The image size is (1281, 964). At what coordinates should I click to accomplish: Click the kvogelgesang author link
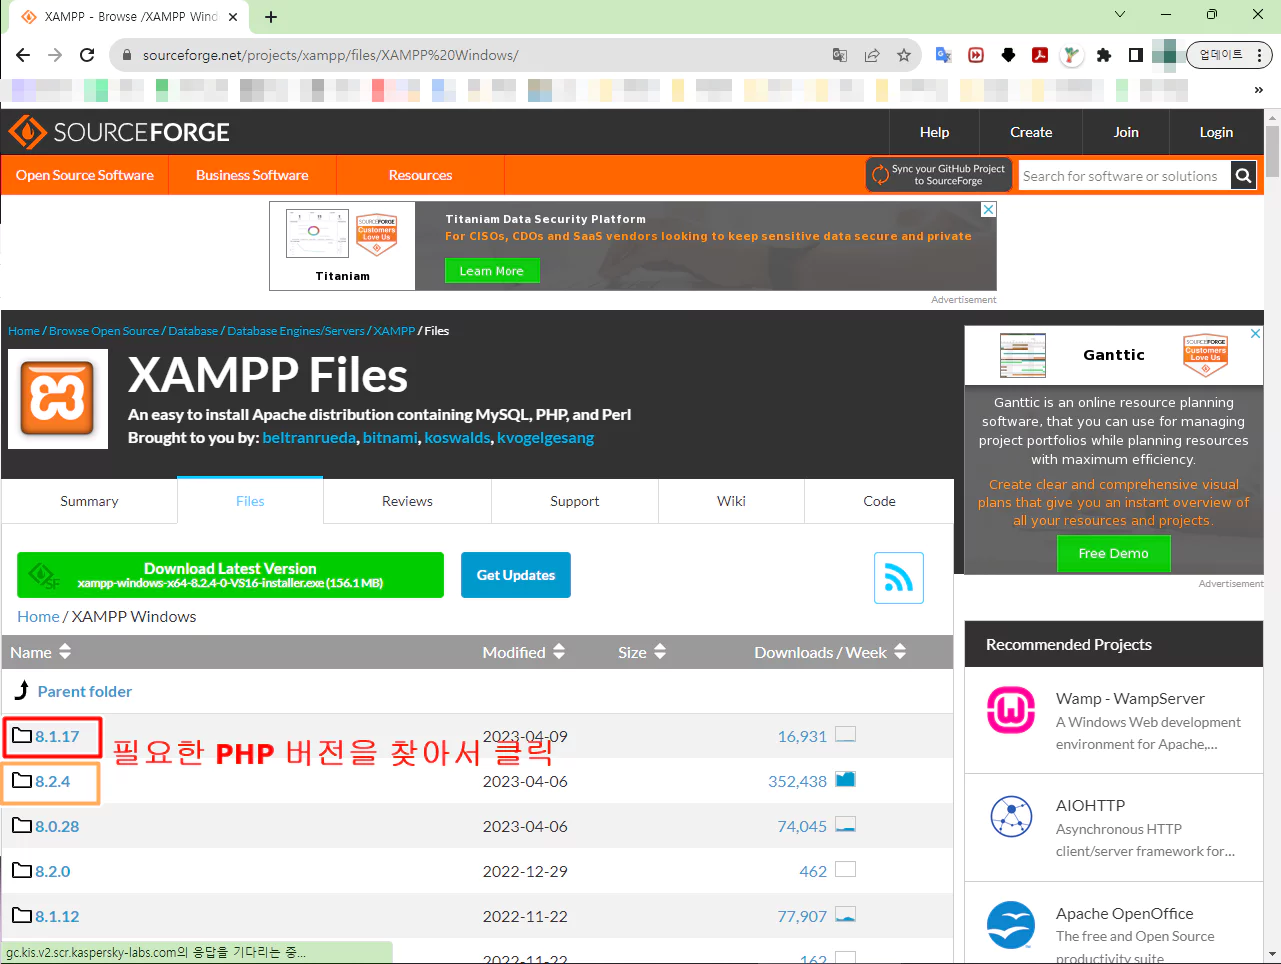click(x=545, y=438)
